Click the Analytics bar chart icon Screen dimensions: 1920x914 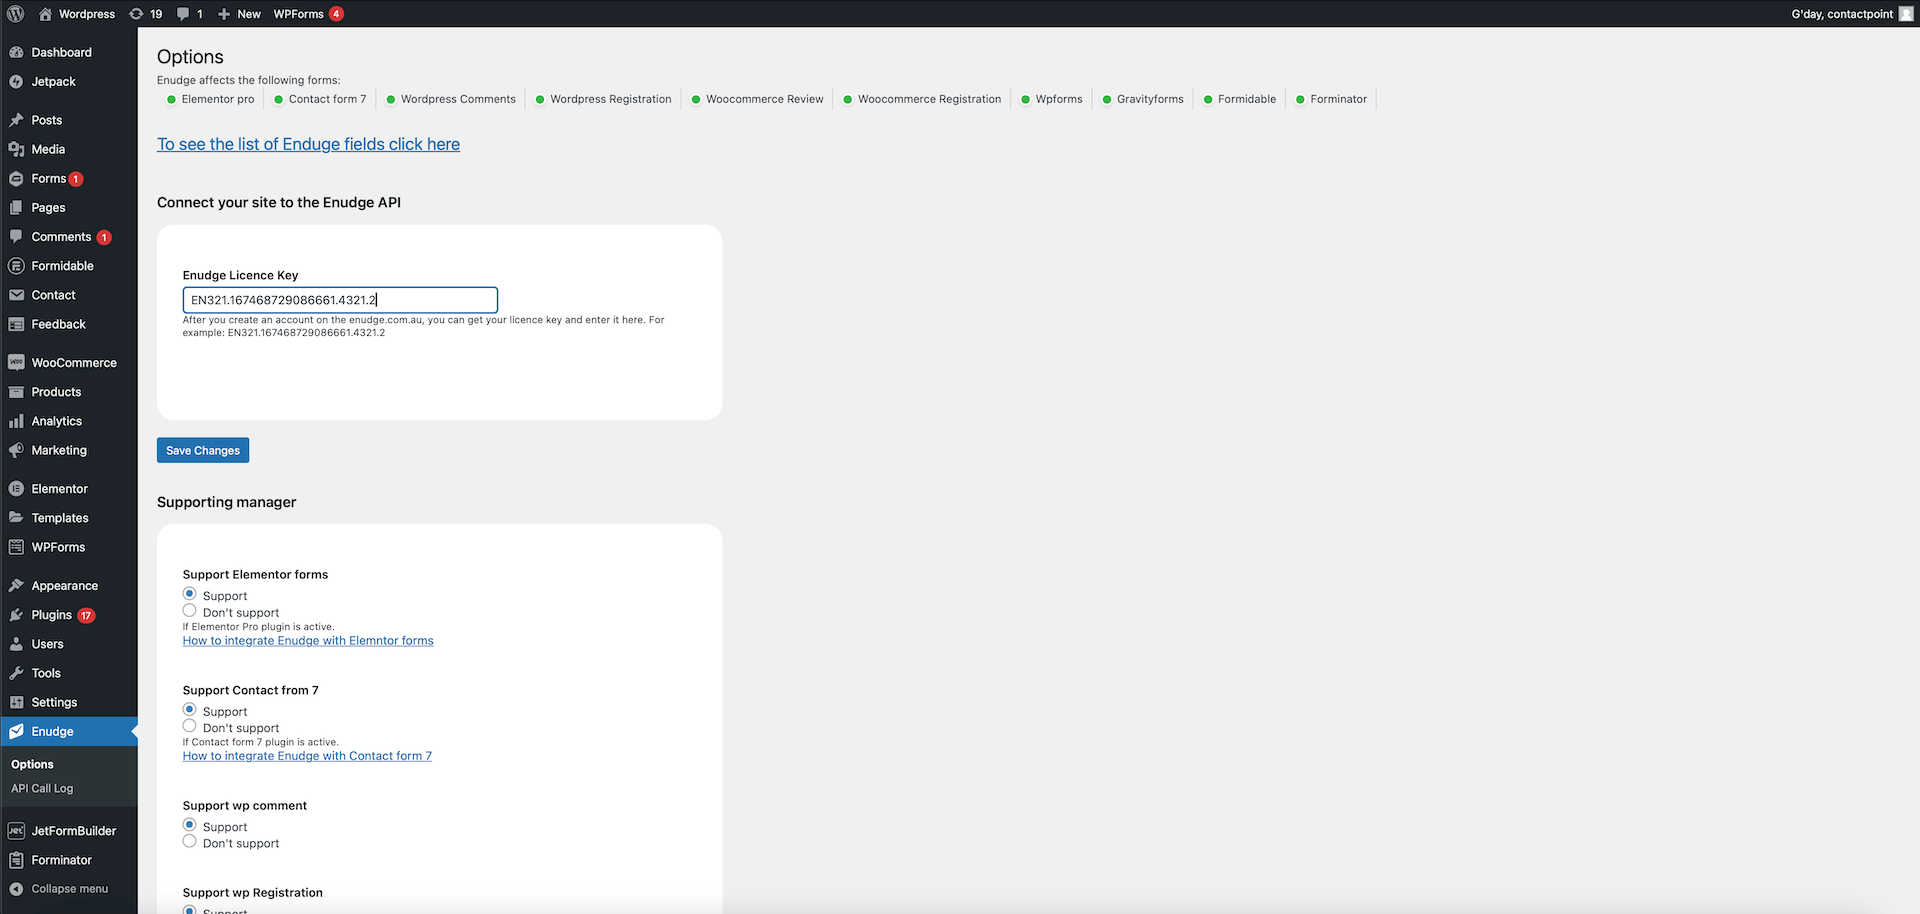pos(16,421)
